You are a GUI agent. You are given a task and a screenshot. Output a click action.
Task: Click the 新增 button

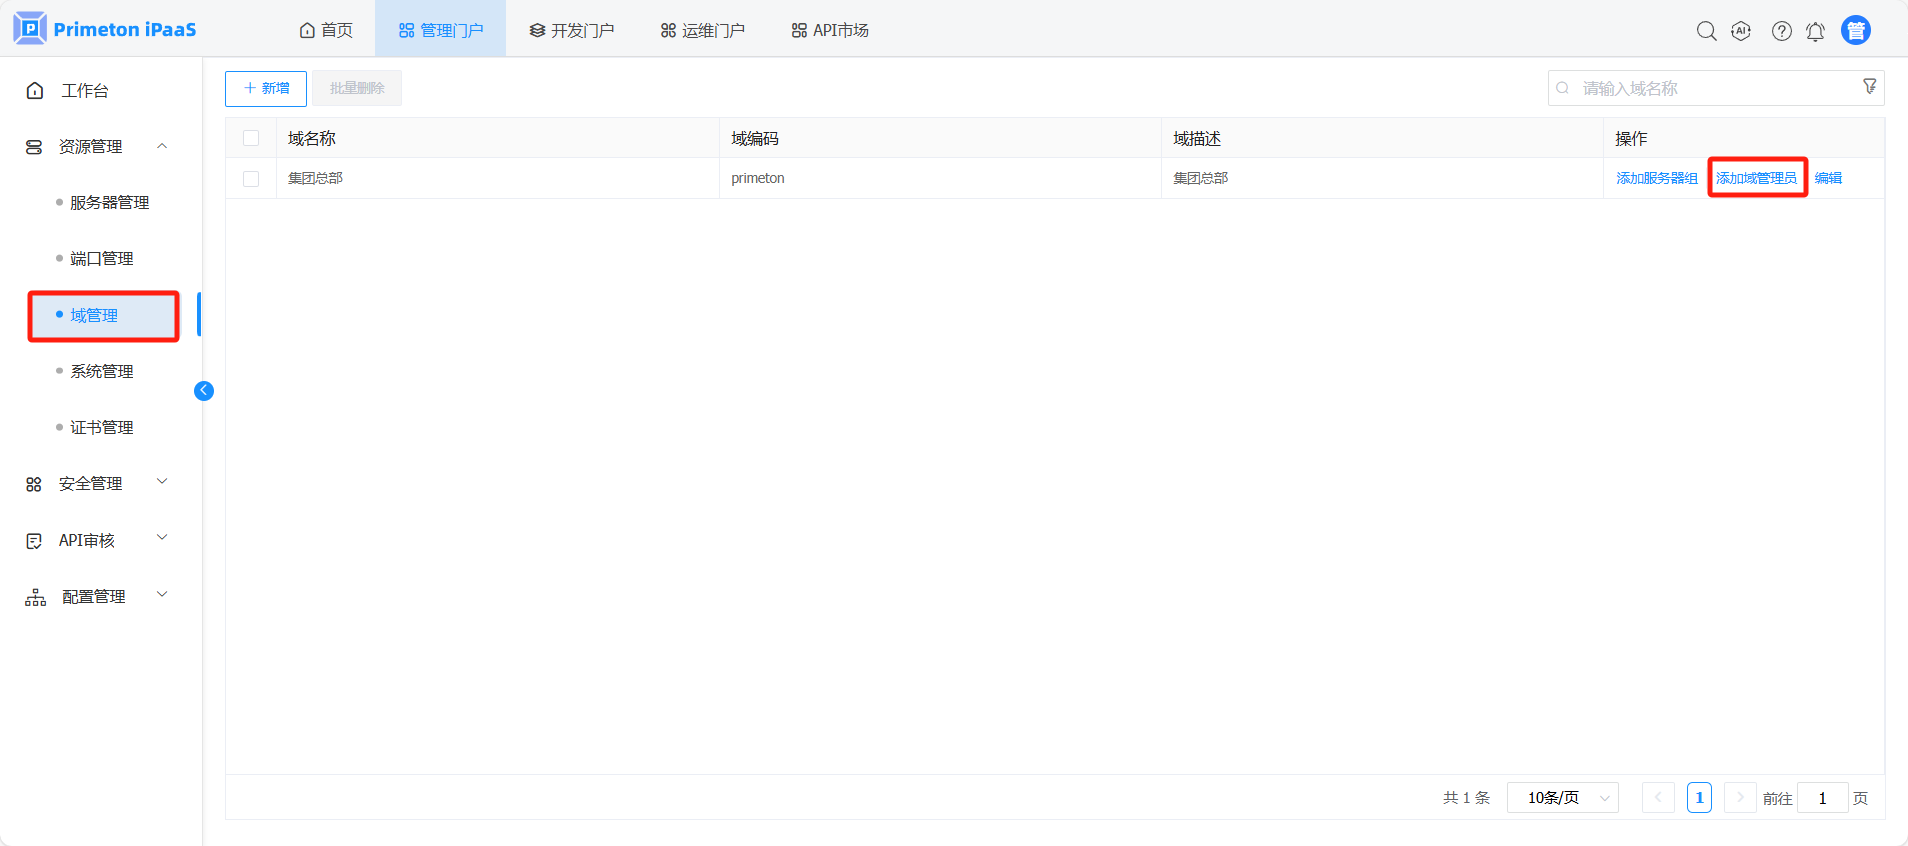click(266, 88)
